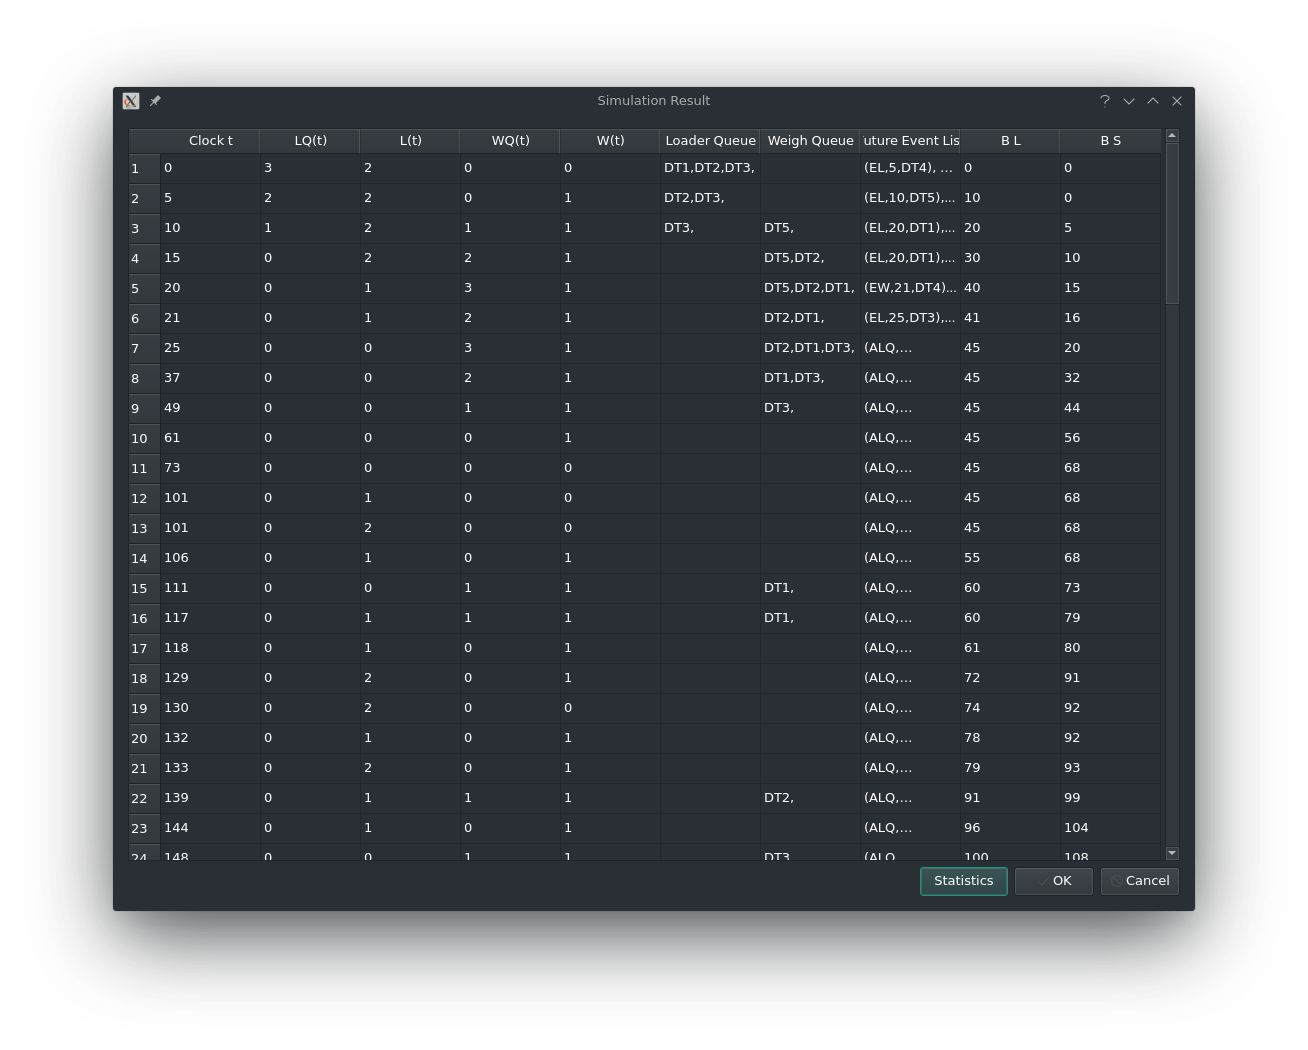Select the B L column header

pos(1010,141)
